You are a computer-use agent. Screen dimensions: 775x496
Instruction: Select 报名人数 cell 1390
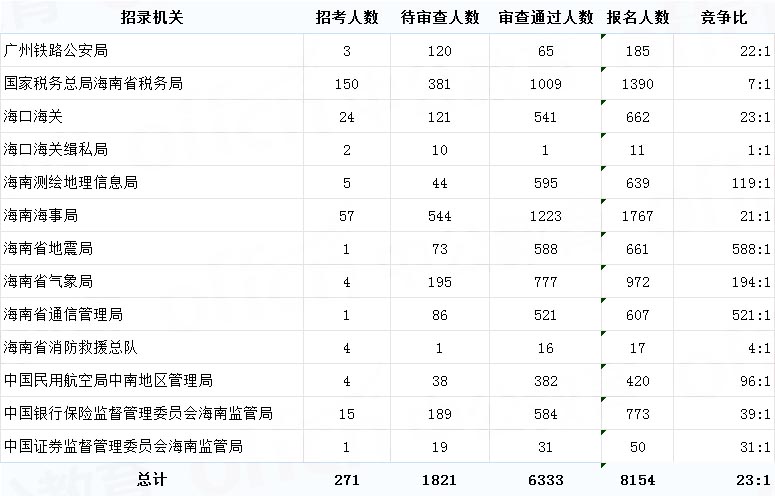click(638, 84)
